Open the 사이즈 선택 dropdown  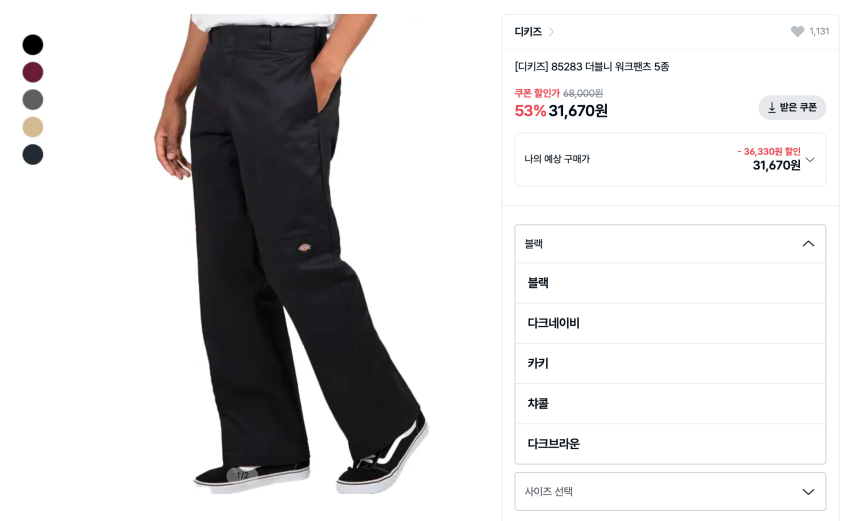click(x=670, y=491)
